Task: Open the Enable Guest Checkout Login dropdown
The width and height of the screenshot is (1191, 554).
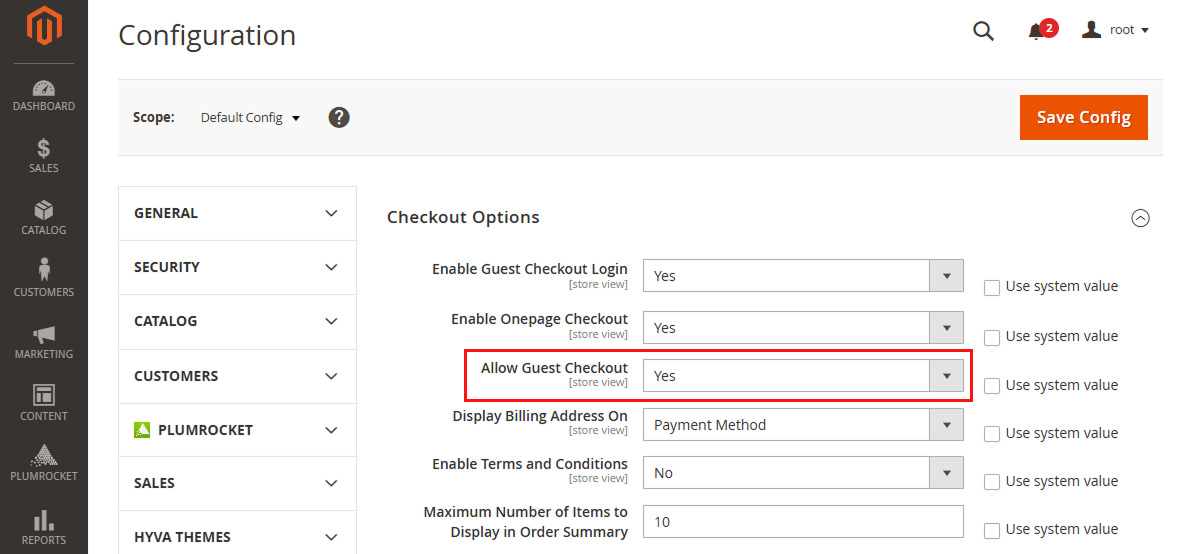Action: point(803,276)
